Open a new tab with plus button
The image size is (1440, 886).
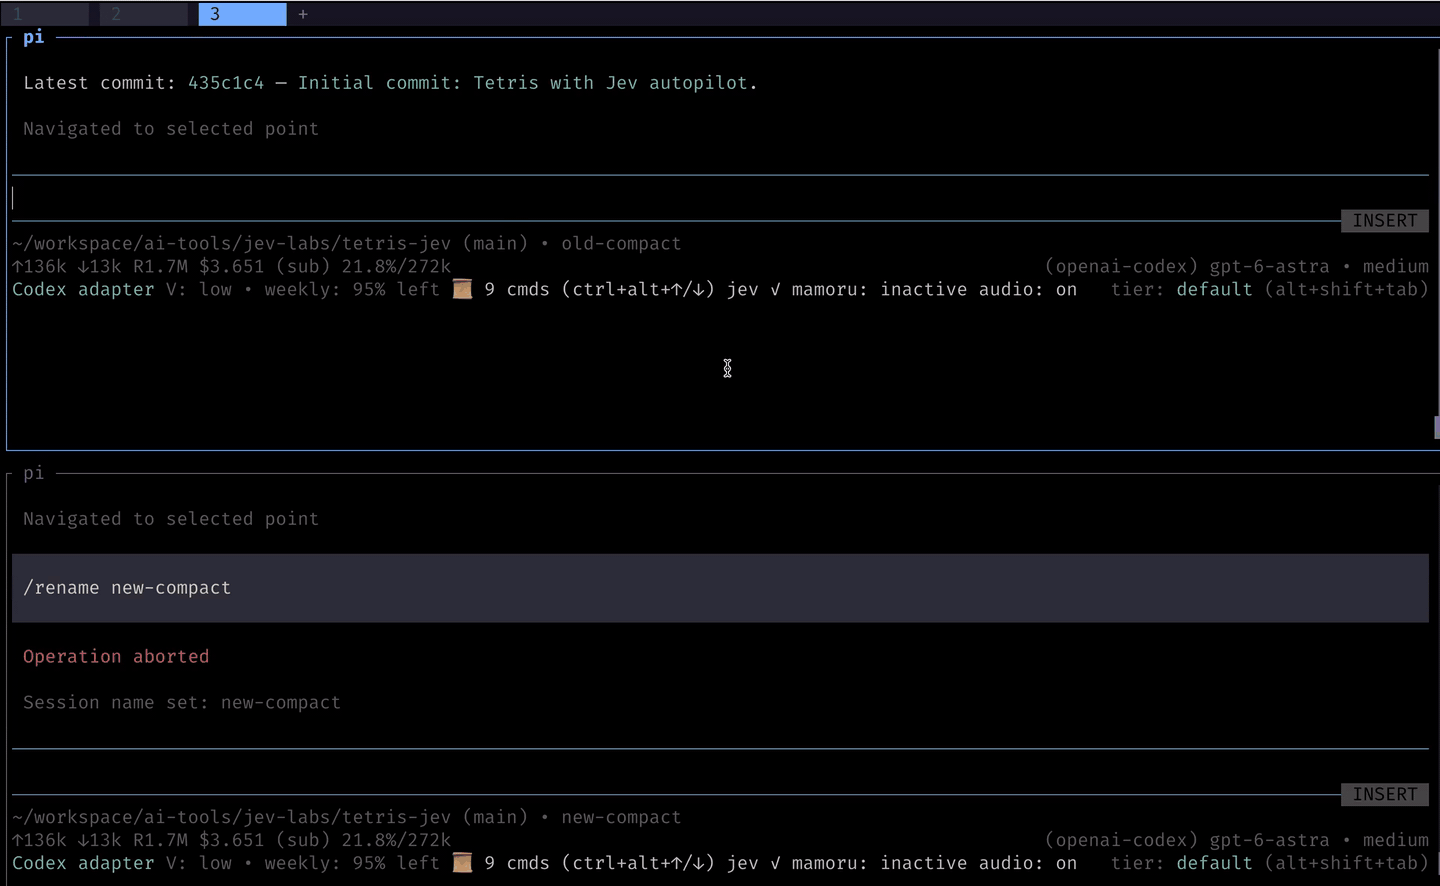303,14
